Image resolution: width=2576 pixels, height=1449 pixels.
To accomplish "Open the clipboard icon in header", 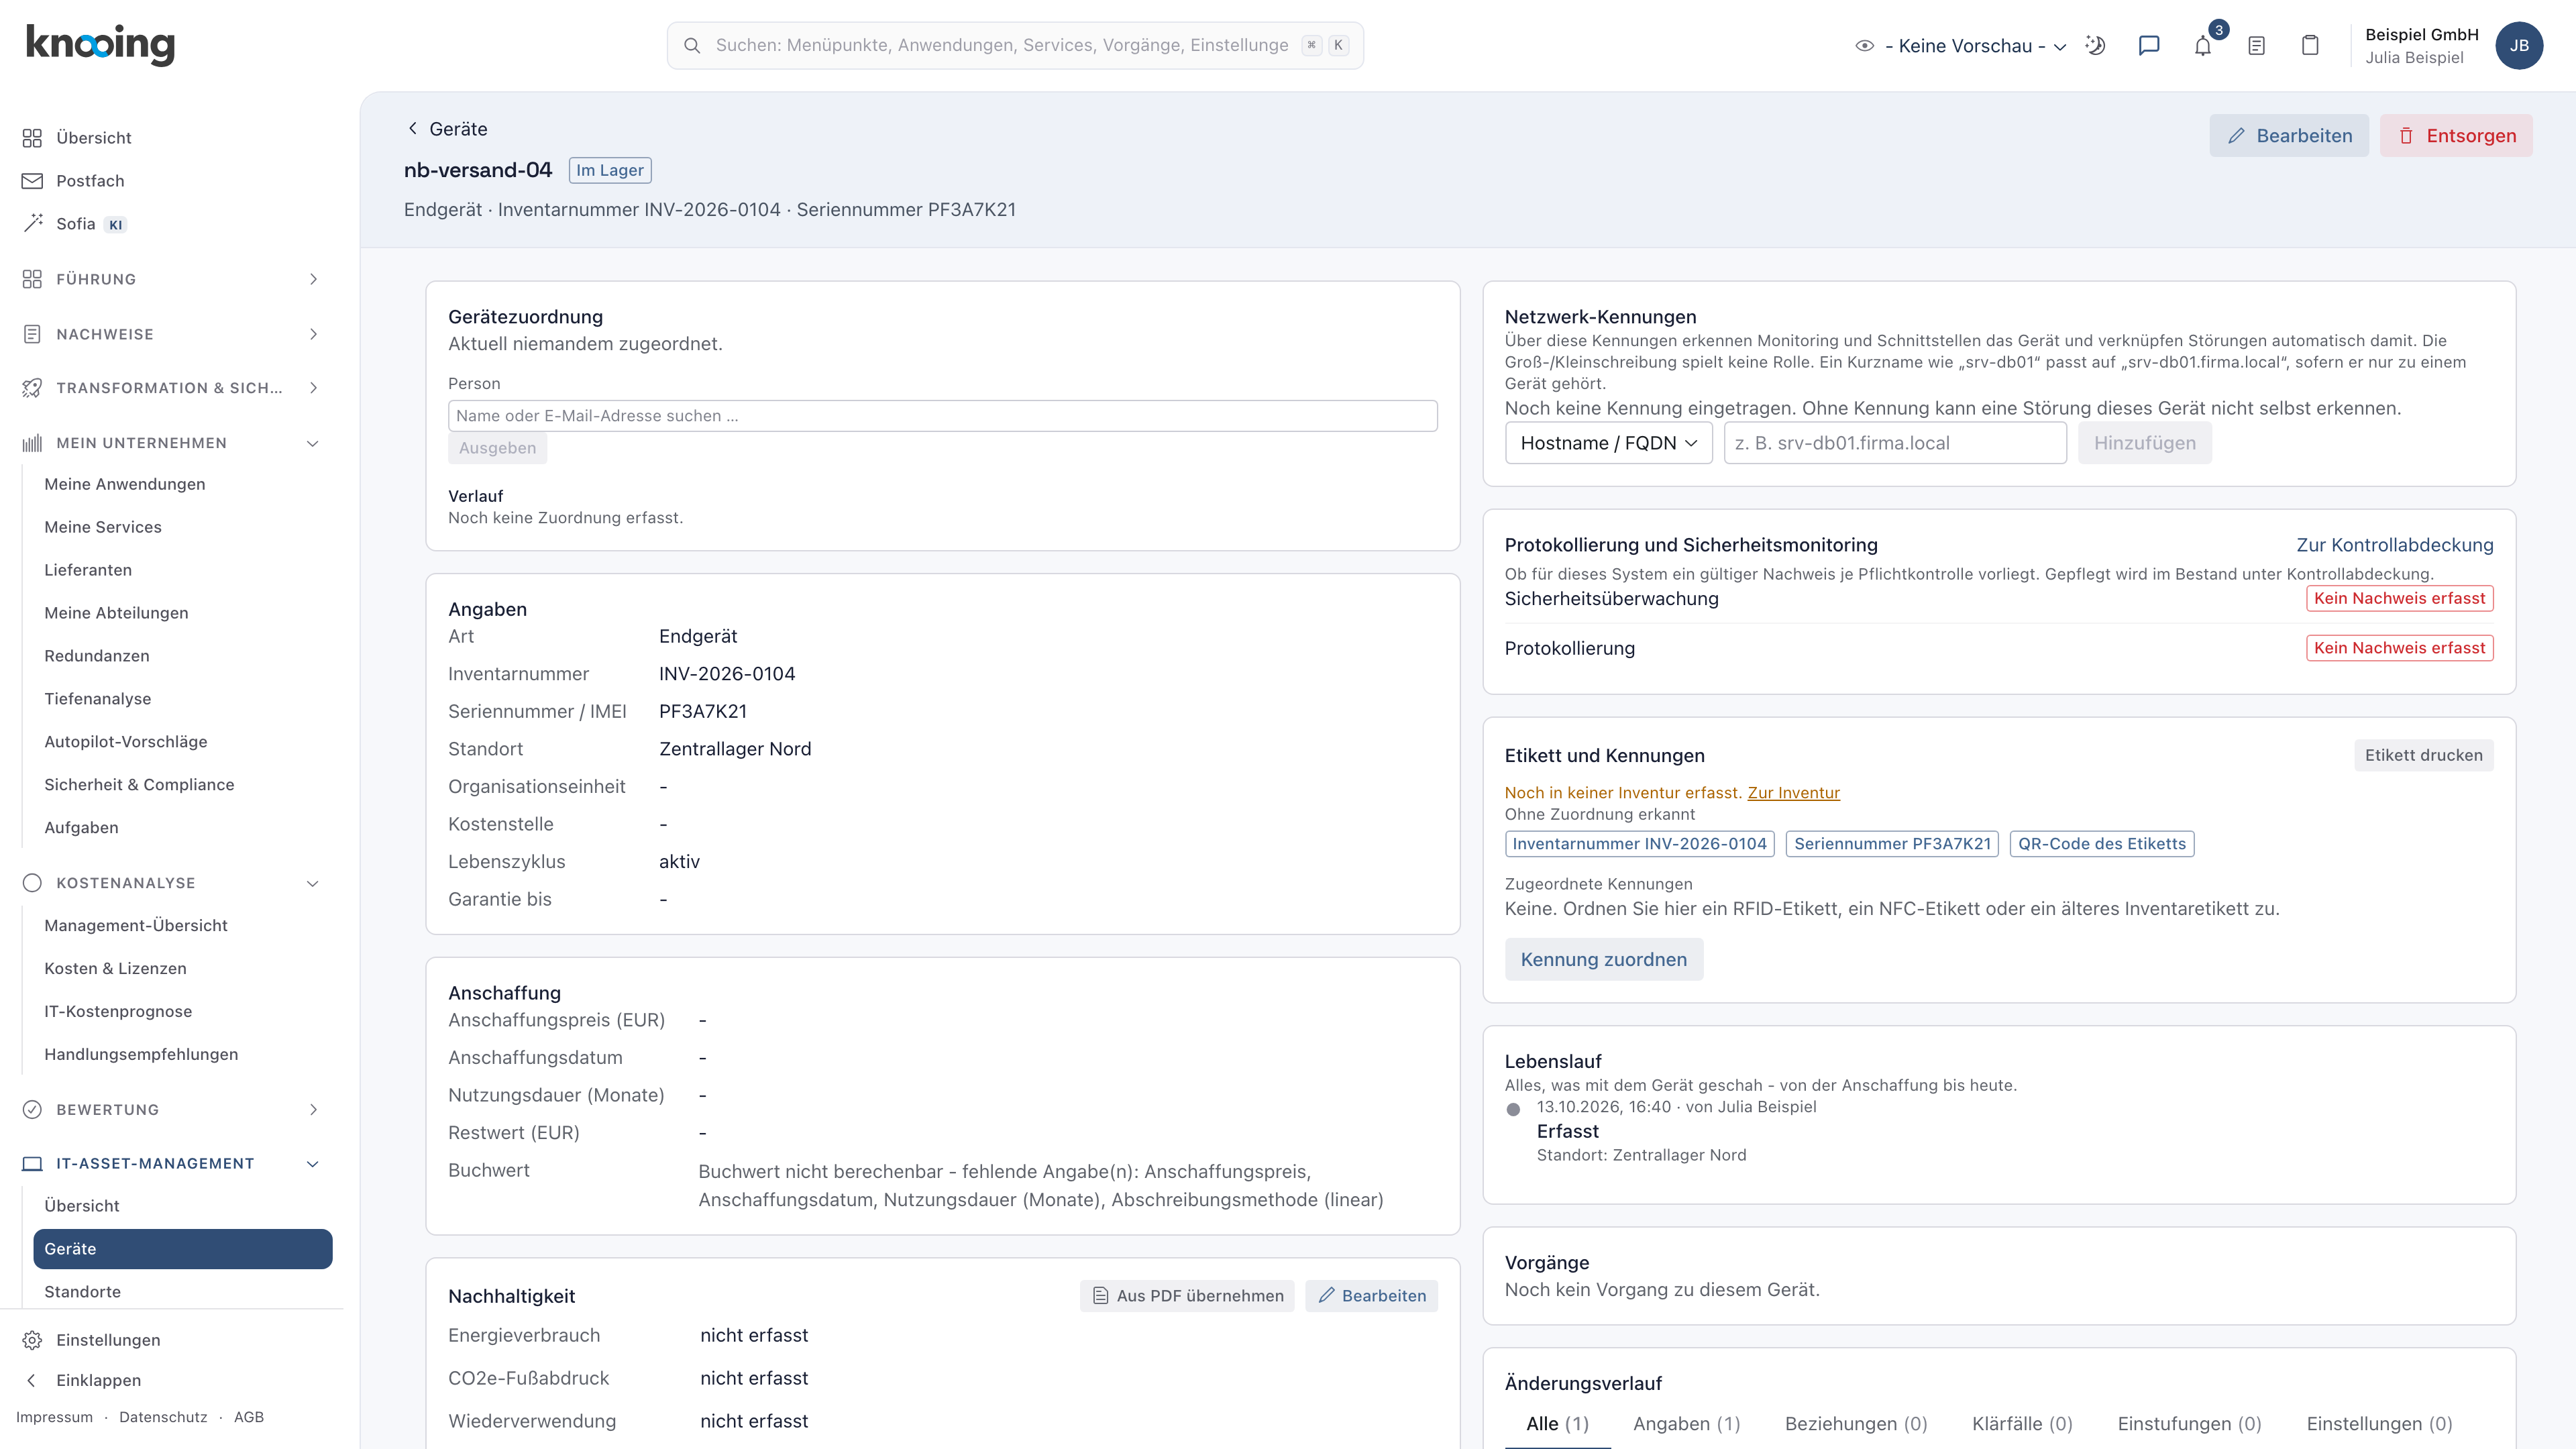I will pyautogui.click(x=2310, y=46).
